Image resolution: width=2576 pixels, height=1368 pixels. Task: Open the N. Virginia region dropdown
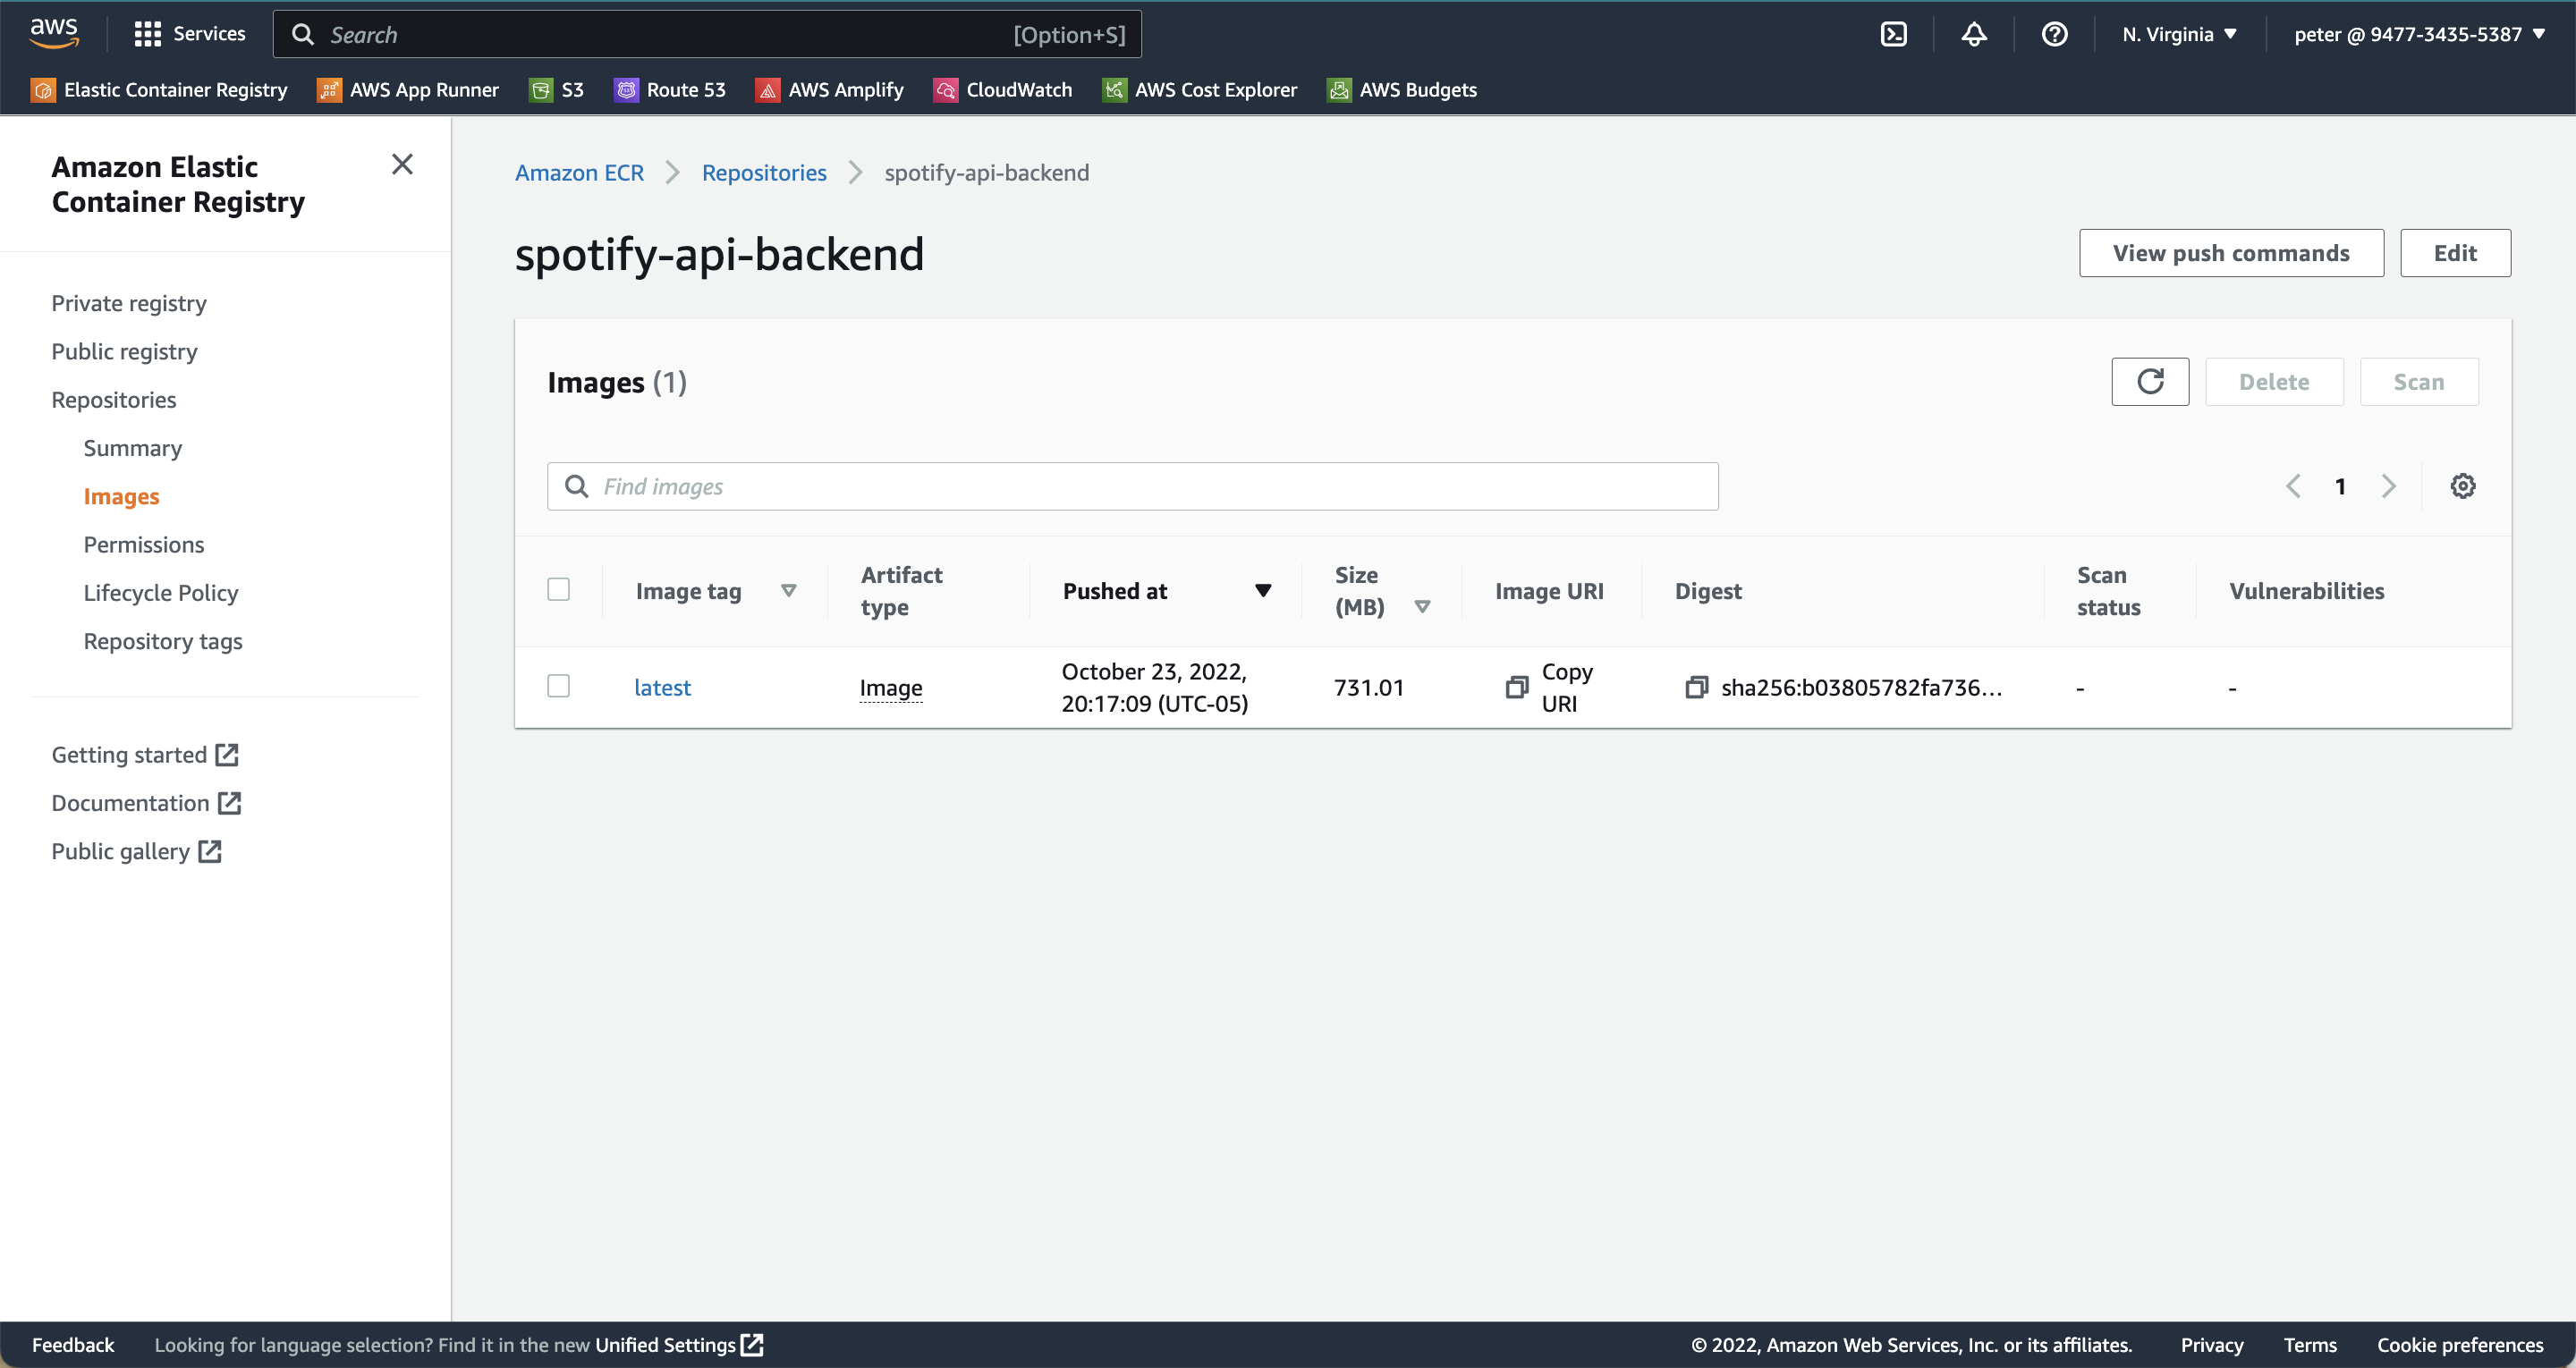click(x=2180, y=33)
